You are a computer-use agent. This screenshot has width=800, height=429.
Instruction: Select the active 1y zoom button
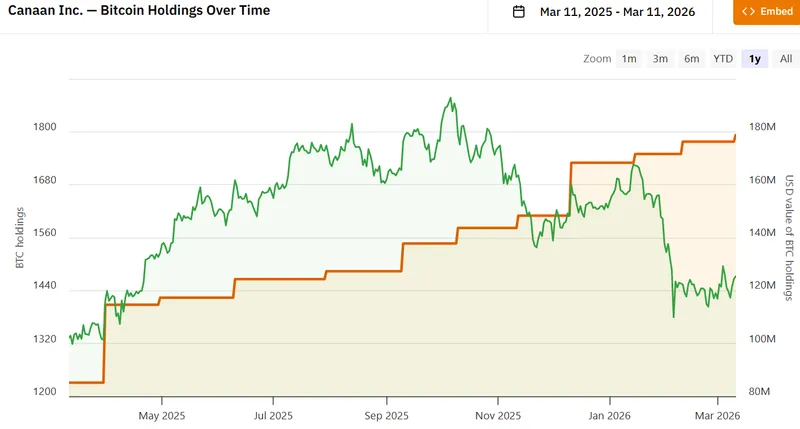[x=755, y=59]
